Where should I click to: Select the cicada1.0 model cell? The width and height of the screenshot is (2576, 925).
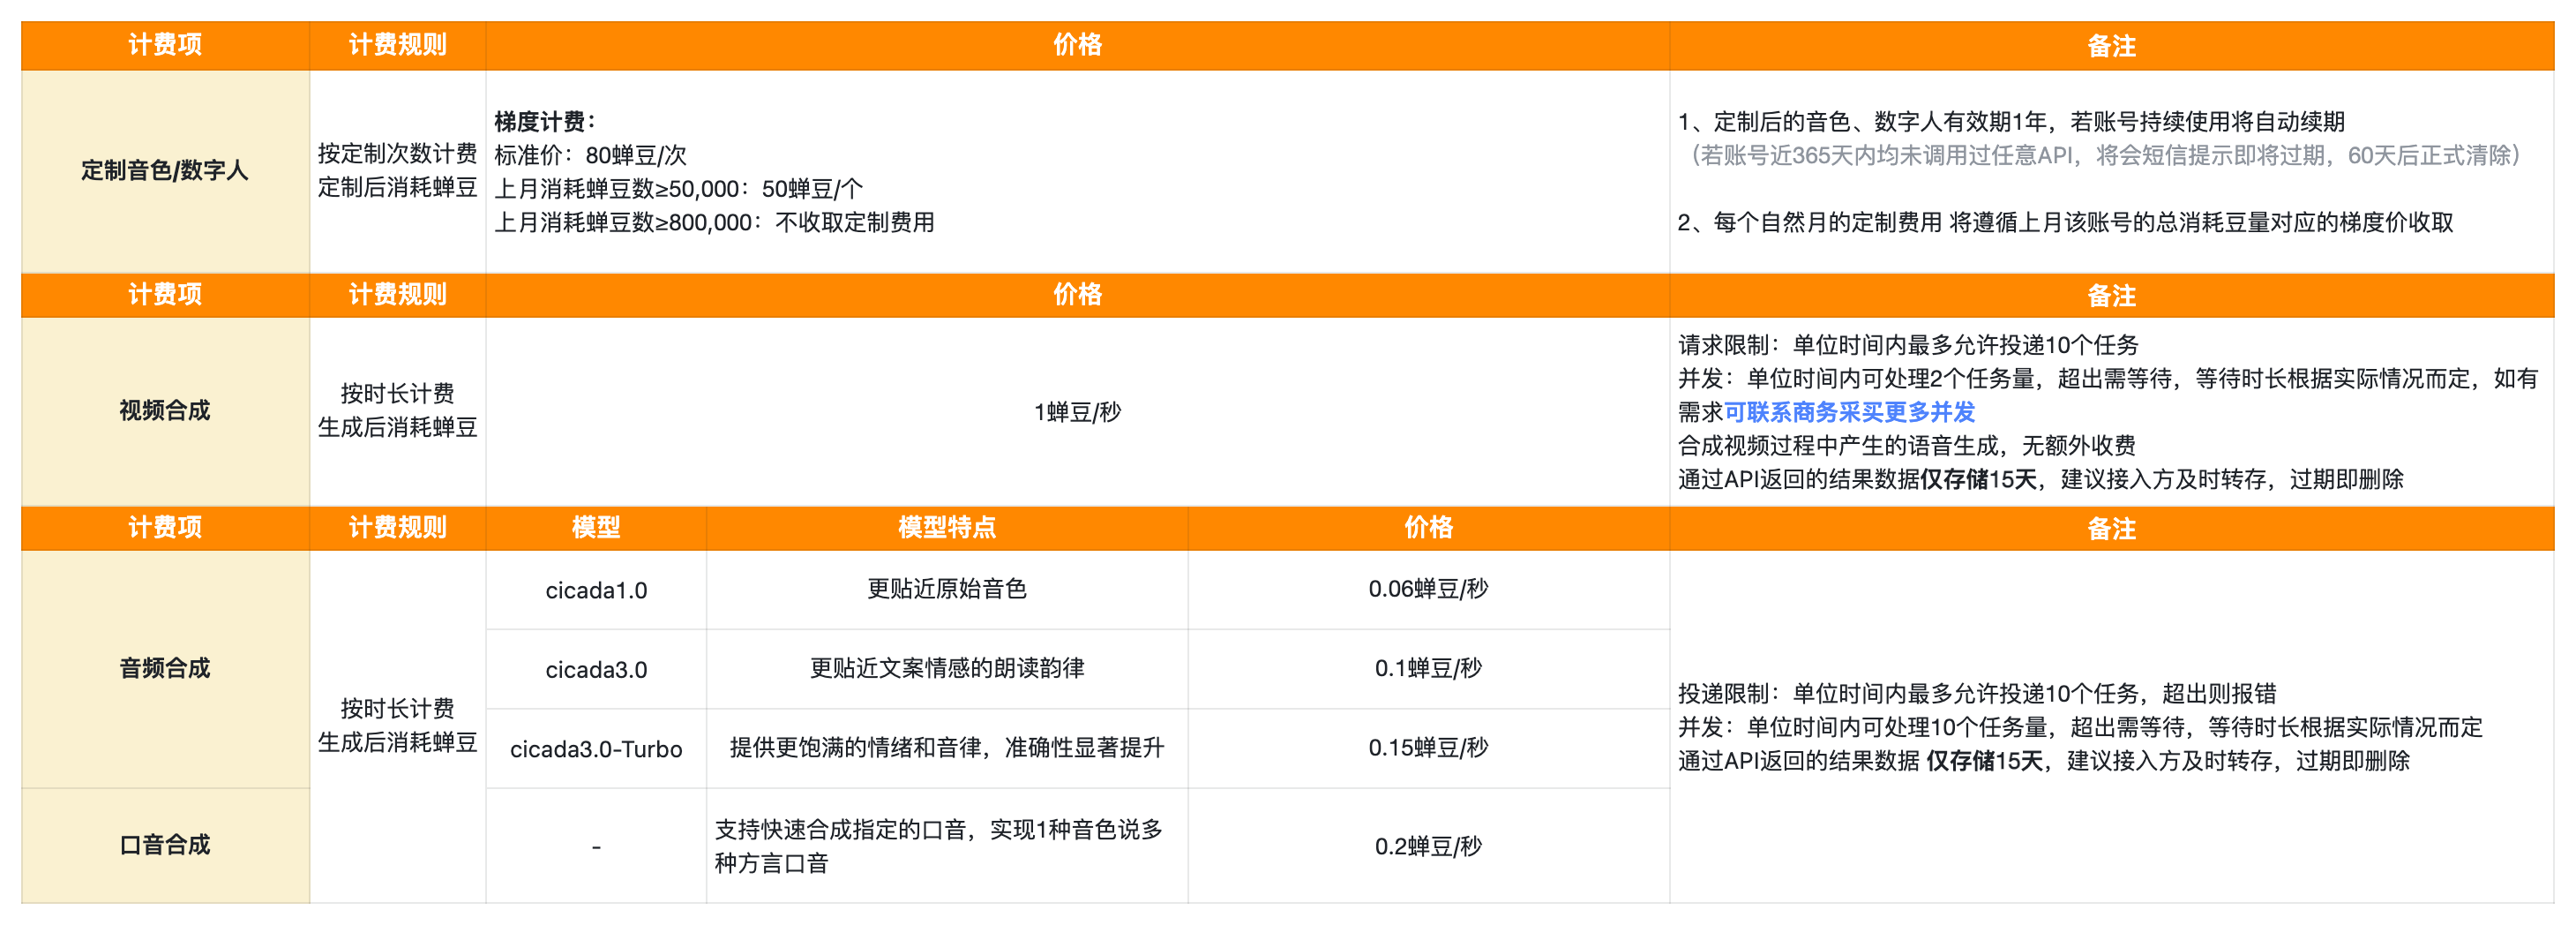[596, 590]
